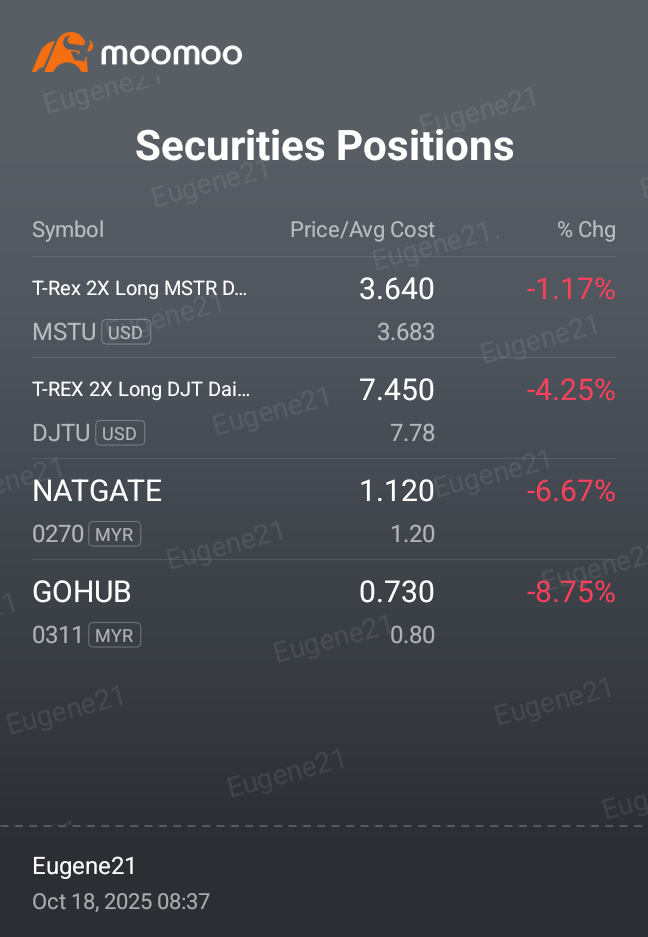Click the DJTU ticker symbol
Viewport: 648px width, 937px height.
61,433
